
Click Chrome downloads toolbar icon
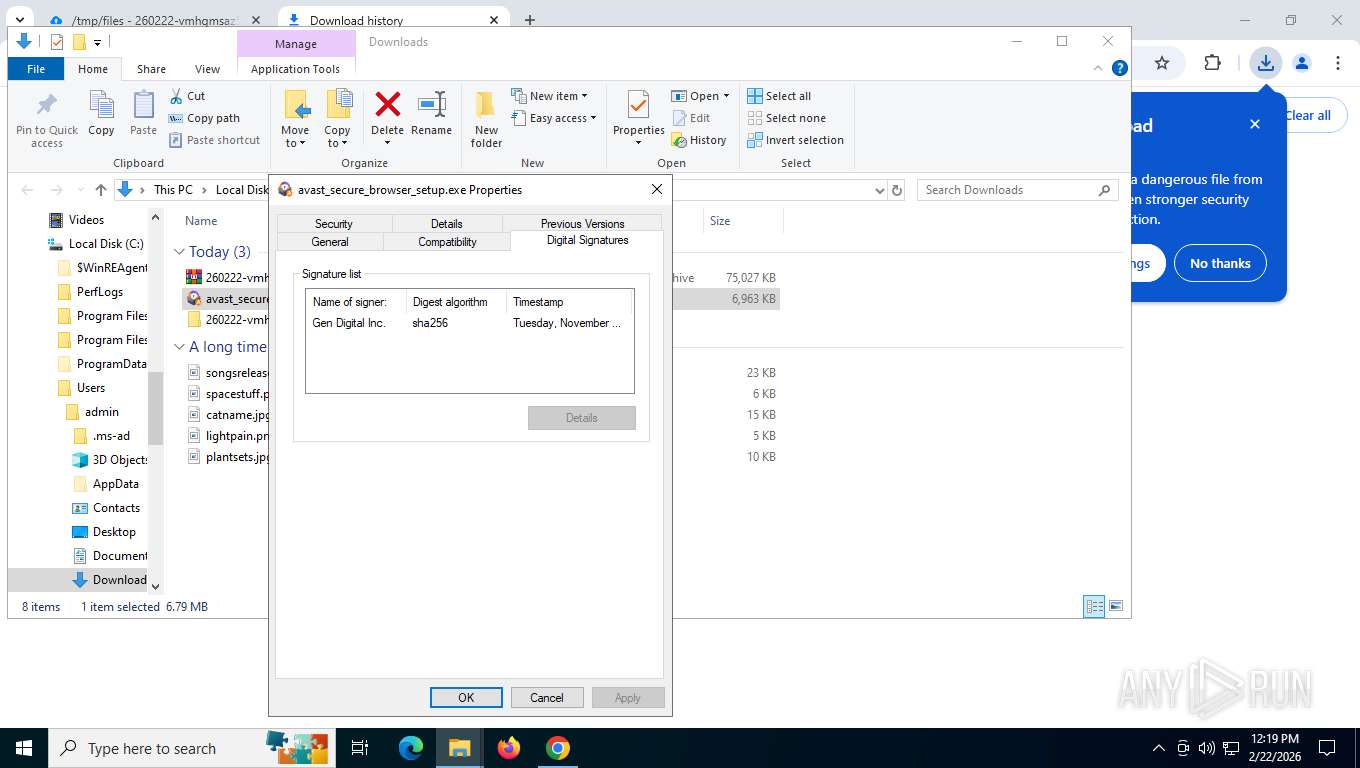click(x=1266, y=63)
